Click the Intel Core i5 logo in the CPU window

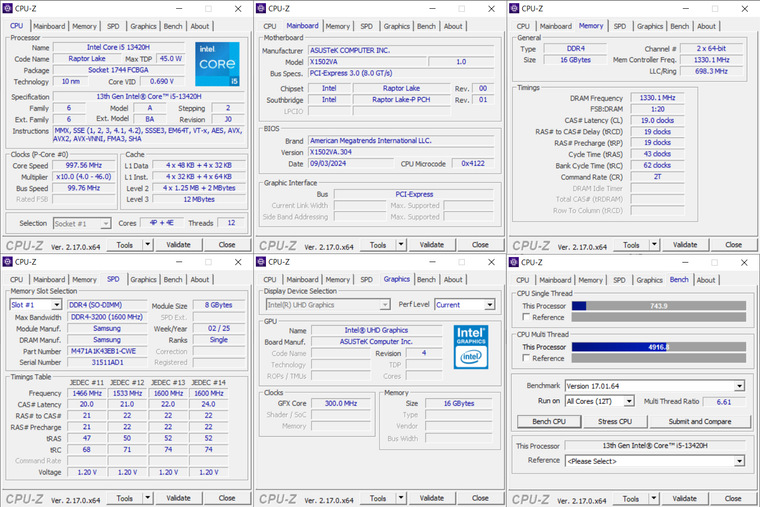[217, 64]
